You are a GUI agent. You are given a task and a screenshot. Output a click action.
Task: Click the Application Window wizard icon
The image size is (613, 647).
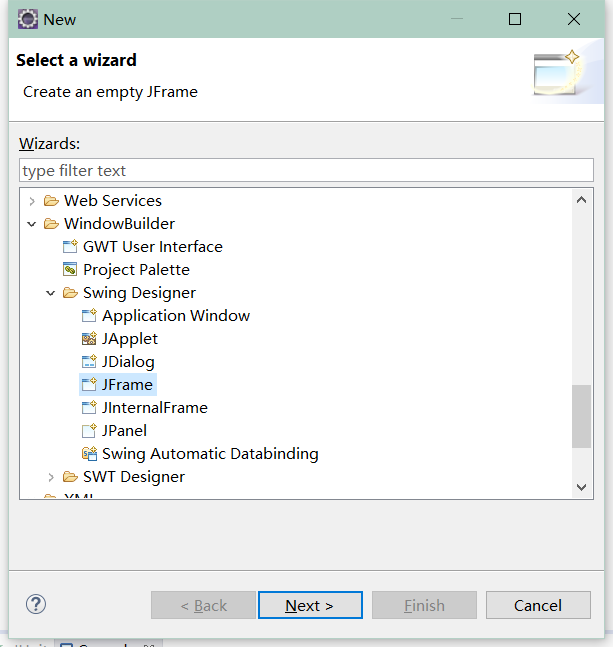[89, 316]
